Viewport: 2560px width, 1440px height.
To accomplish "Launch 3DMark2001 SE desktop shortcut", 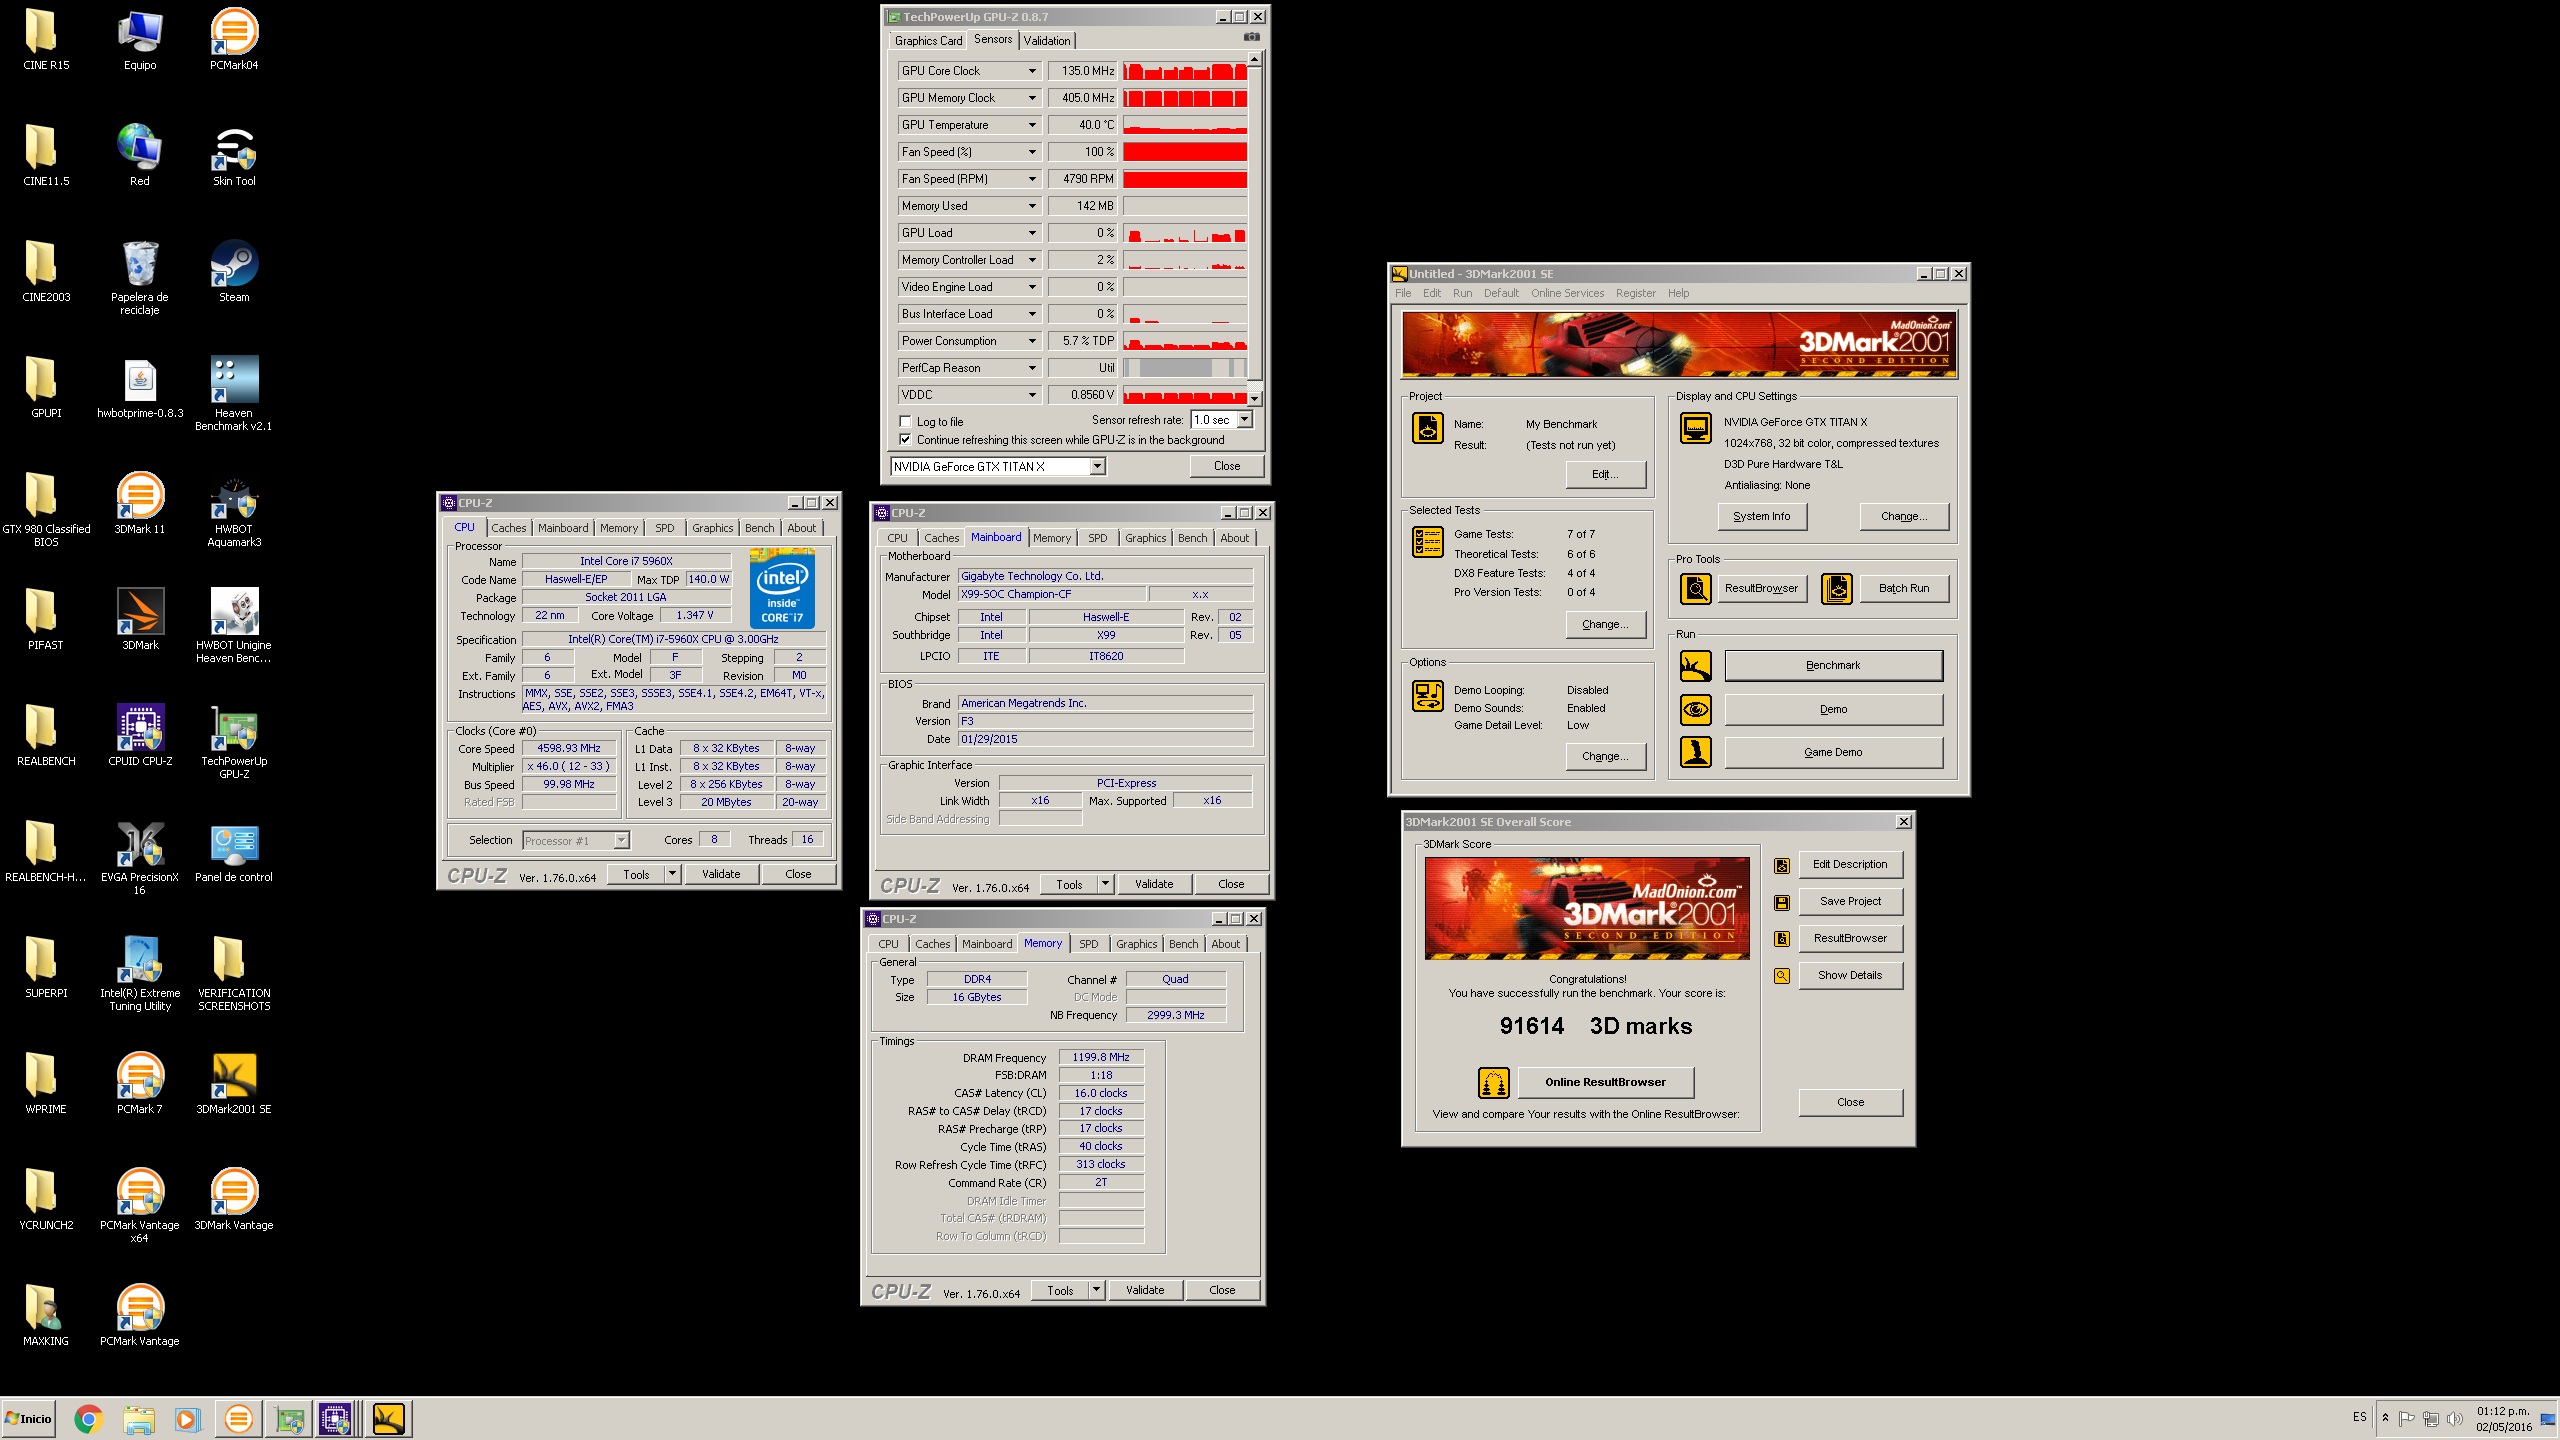I will pos(234,1083).
